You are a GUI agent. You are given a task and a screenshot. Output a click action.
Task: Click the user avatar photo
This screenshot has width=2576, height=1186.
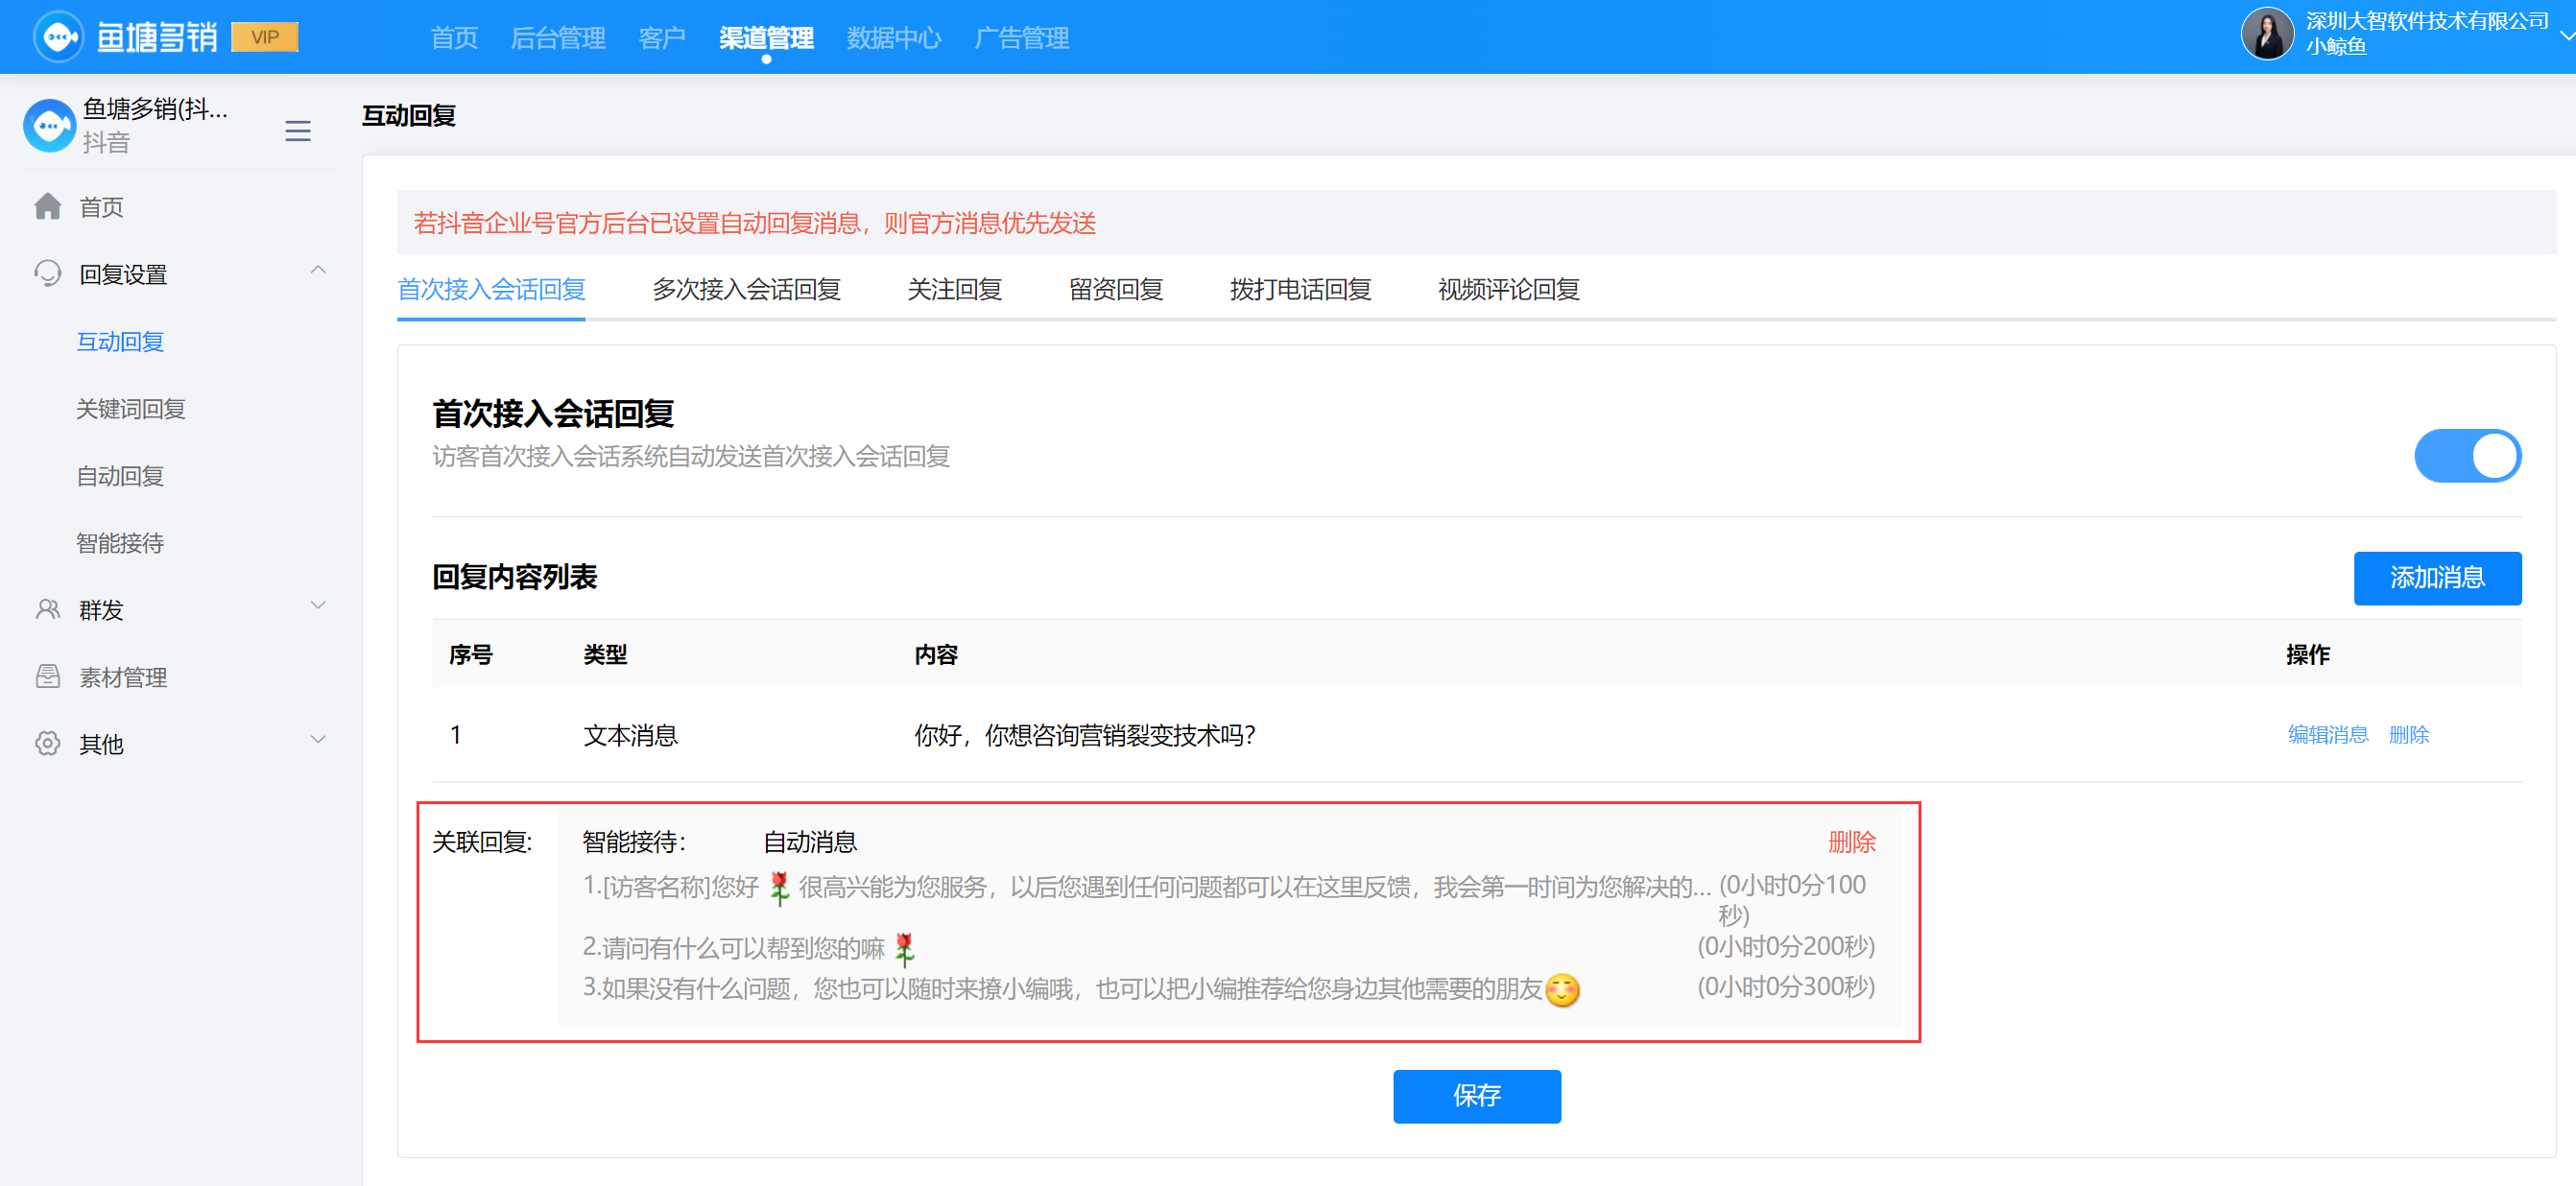(x=2266, y=33)
